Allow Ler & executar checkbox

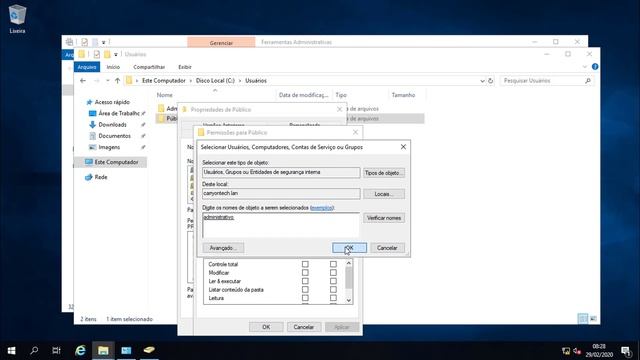tap(305, 281)
